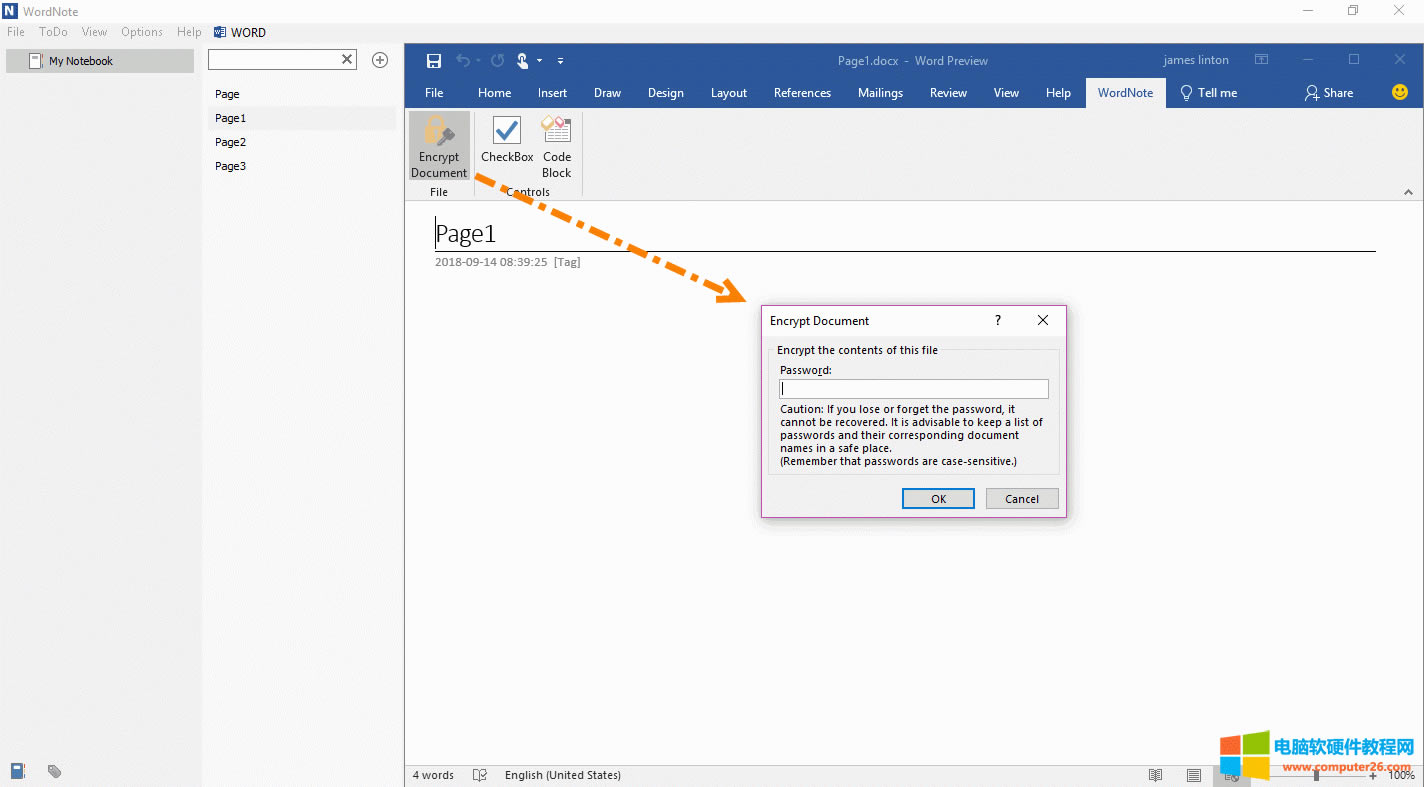This screenshot has width=1424, height=787.
Task: Insert a CheckBox control from the ribbon
Action: pyautogui.click(x=507, y=139)
